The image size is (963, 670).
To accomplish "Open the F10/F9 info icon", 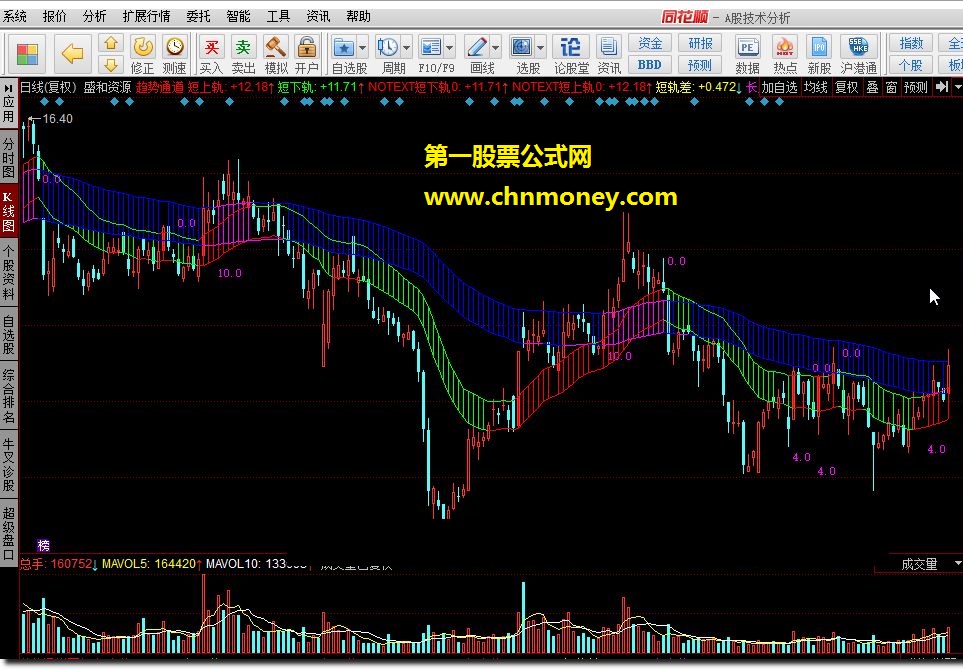I will [x=431, y=47].
